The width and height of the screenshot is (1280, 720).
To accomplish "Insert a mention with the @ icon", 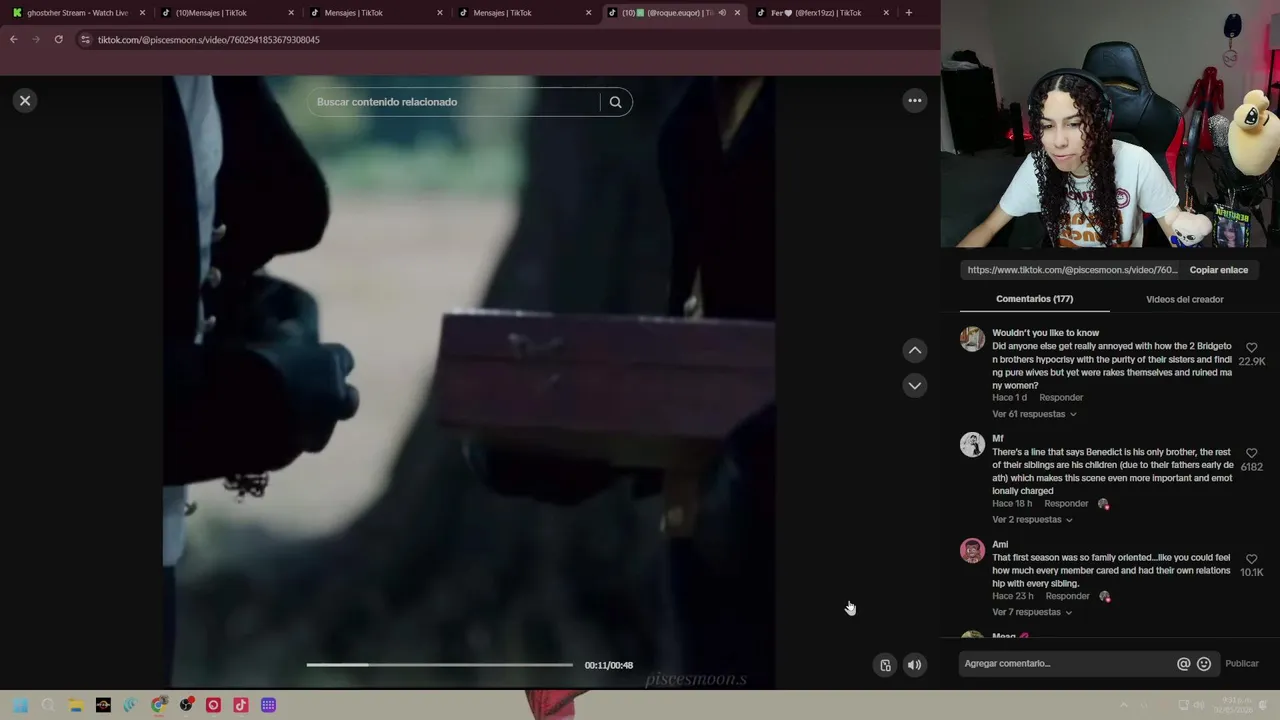I will coord(1184,664).
